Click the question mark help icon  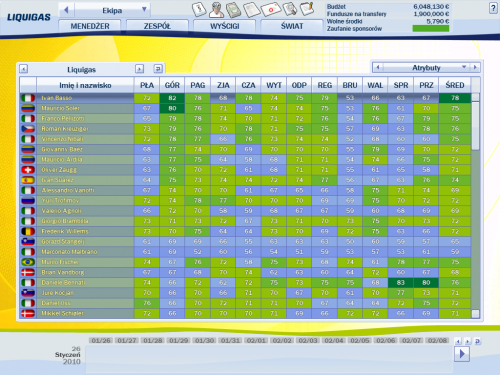[x=493, y=8]
